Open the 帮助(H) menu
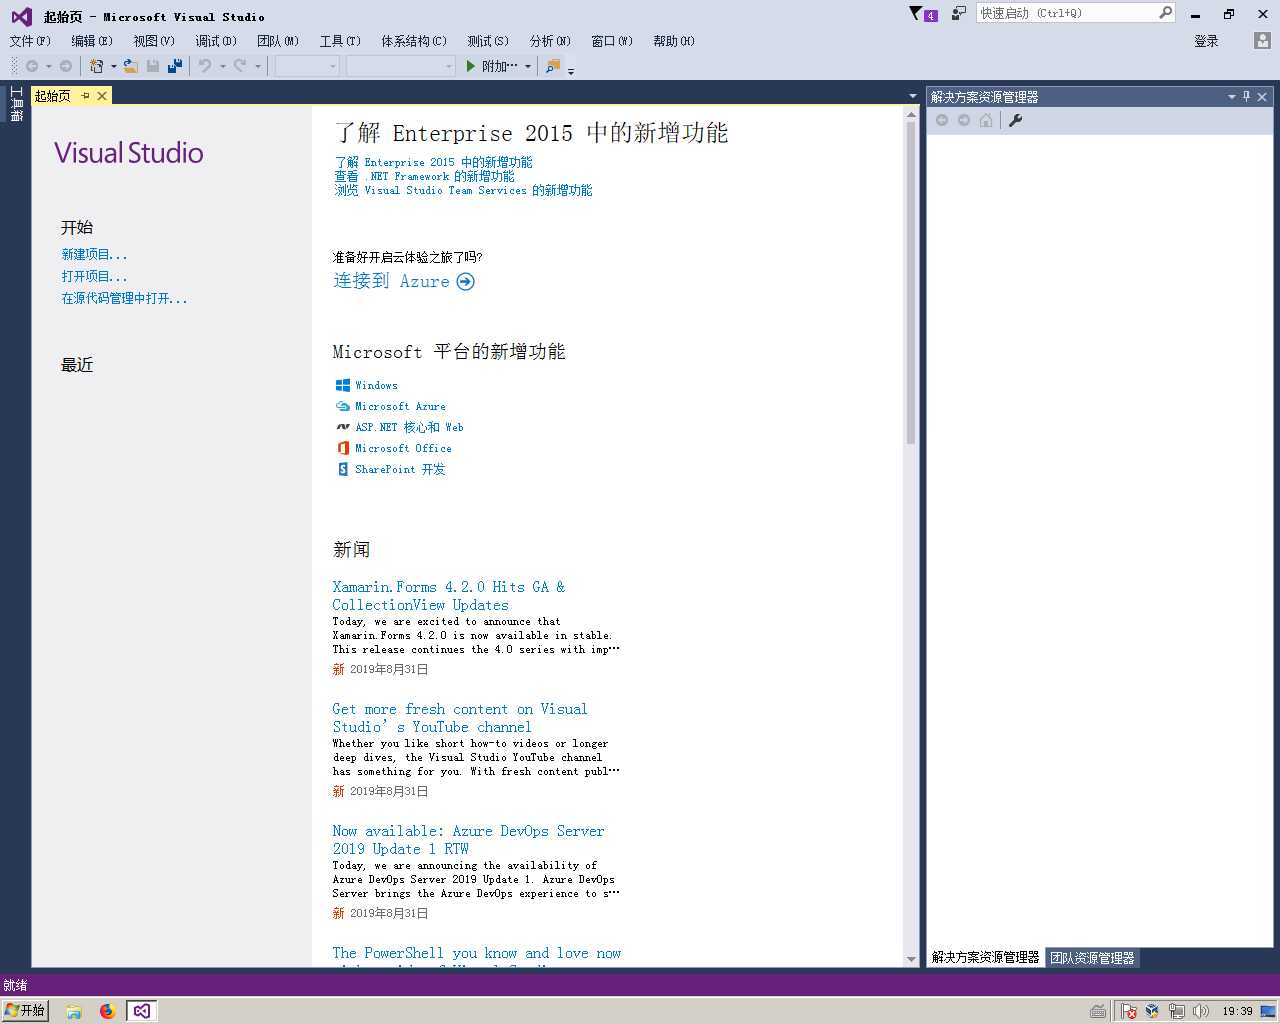The height and width of the screenshot is (1024, 1280). (674, 41)
